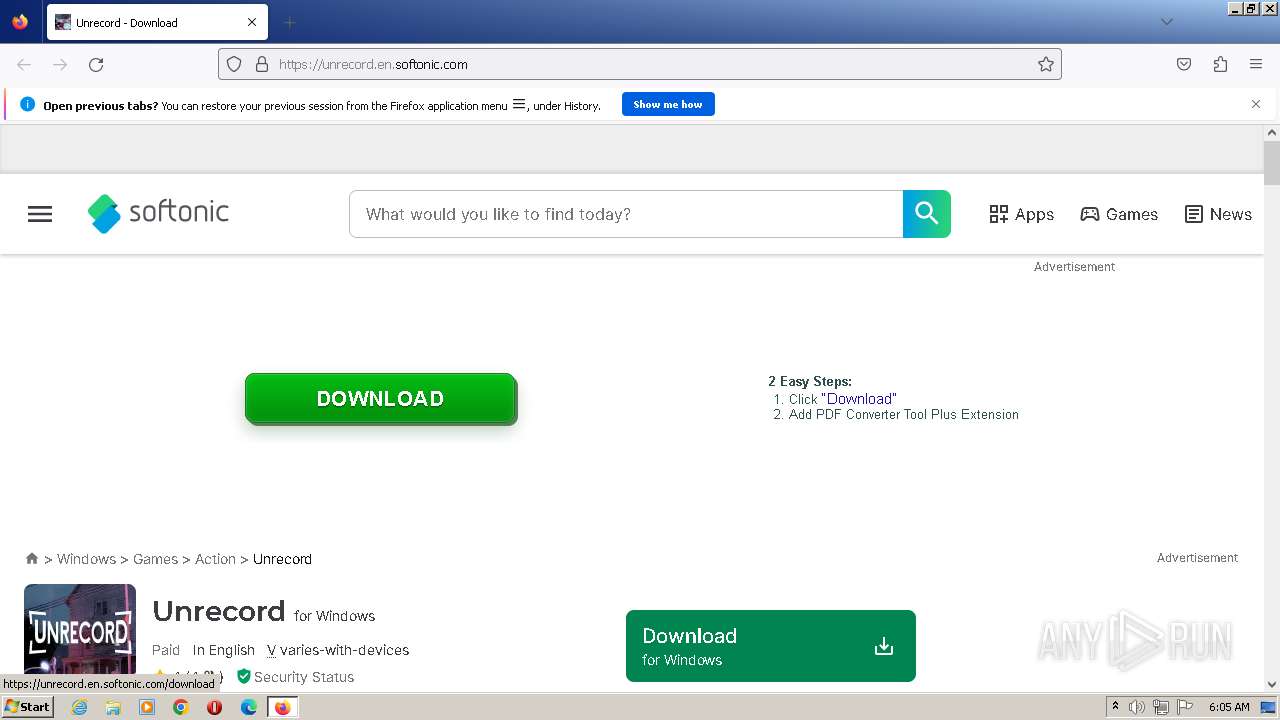
Task: Open the Softonic hamburger menu
Action: [x=40, y=214]
